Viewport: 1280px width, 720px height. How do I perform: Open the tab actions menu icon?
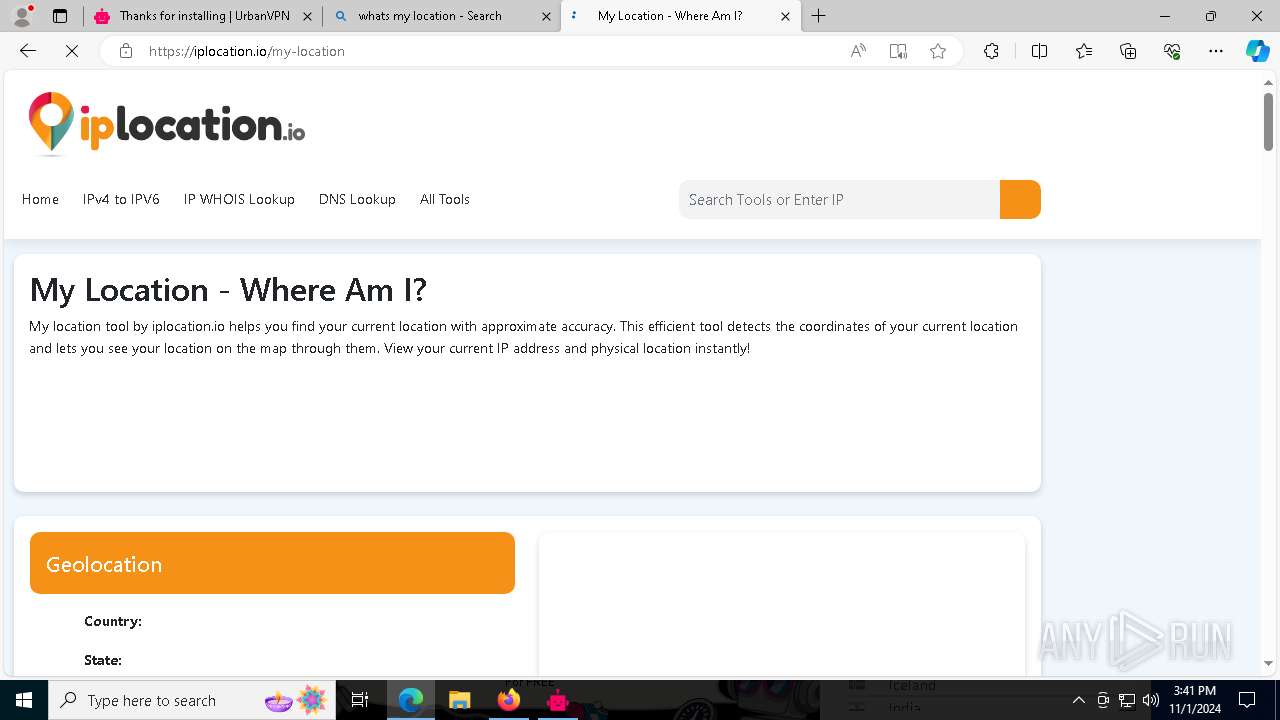(60, 16)
